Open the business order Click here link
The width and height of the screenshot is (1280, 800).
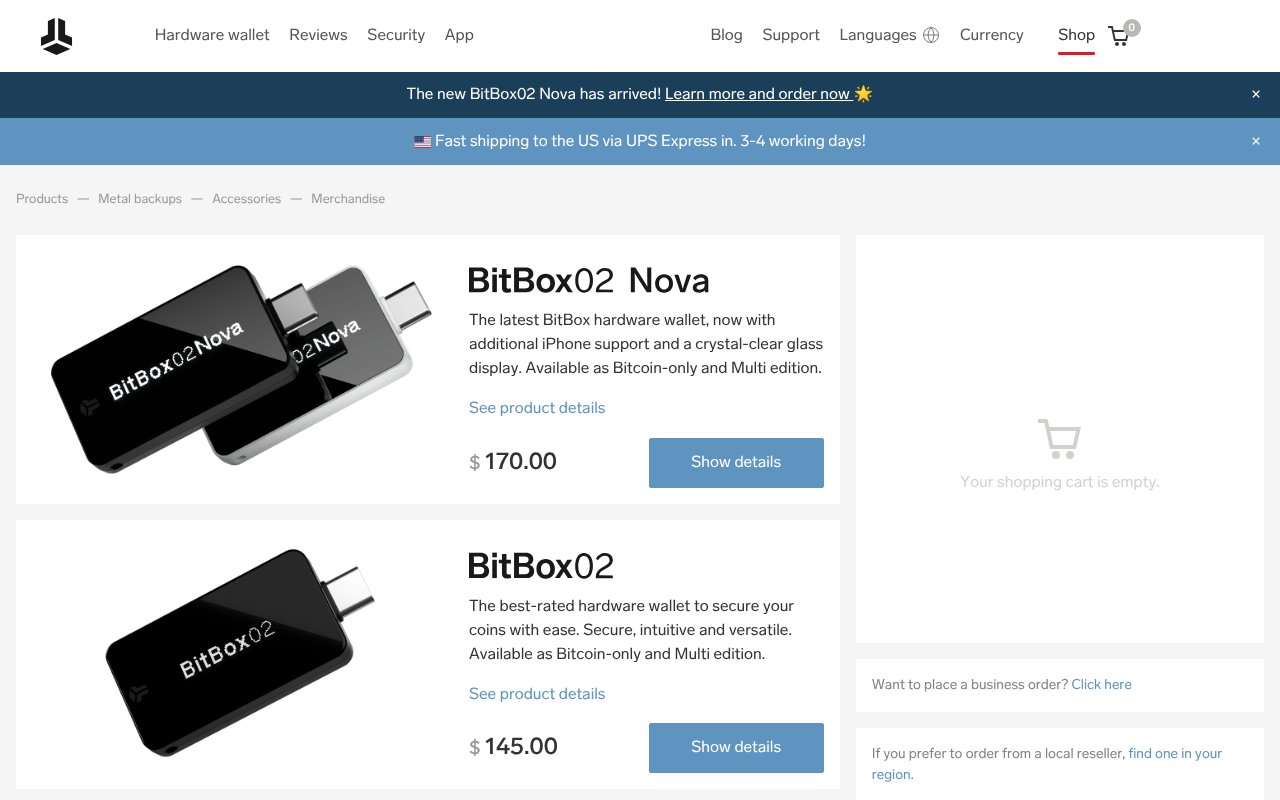tap(1101, 684)
